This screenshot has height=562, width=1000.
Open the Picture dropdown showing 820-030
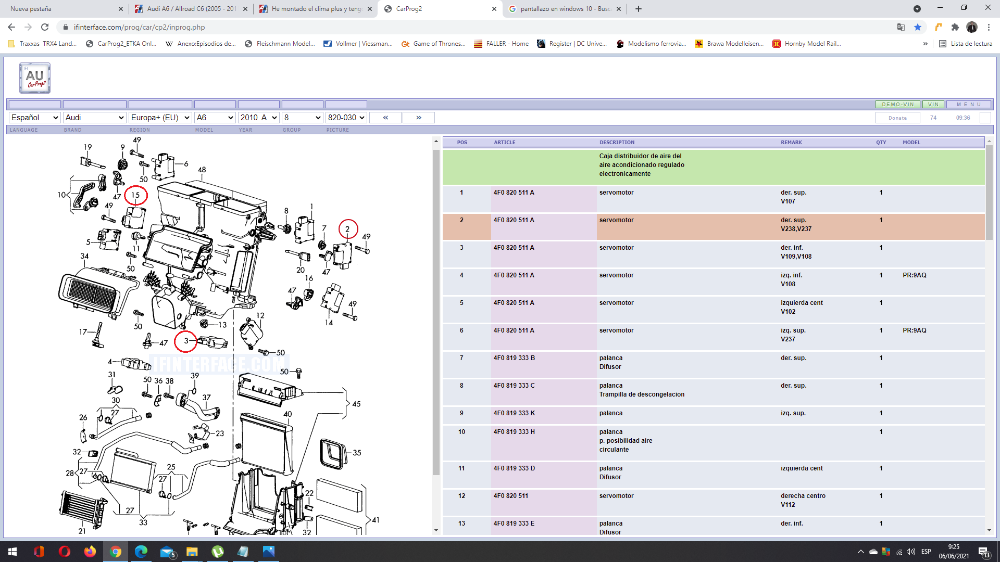pos(346,117)
